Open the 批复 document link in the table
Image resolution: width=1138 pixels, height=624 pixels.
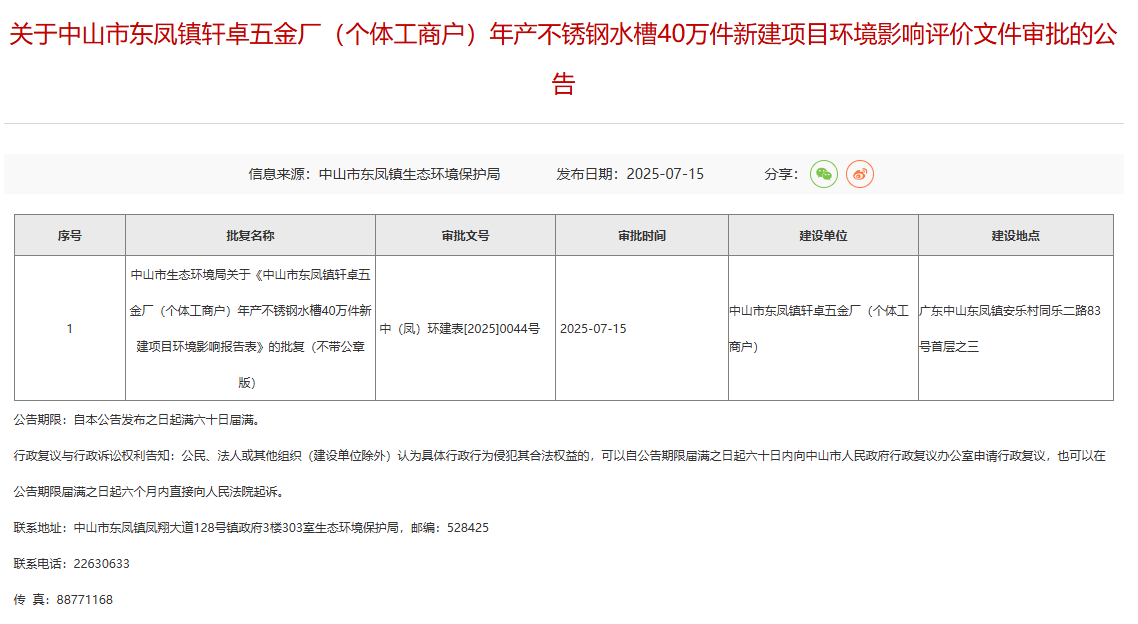250,328
